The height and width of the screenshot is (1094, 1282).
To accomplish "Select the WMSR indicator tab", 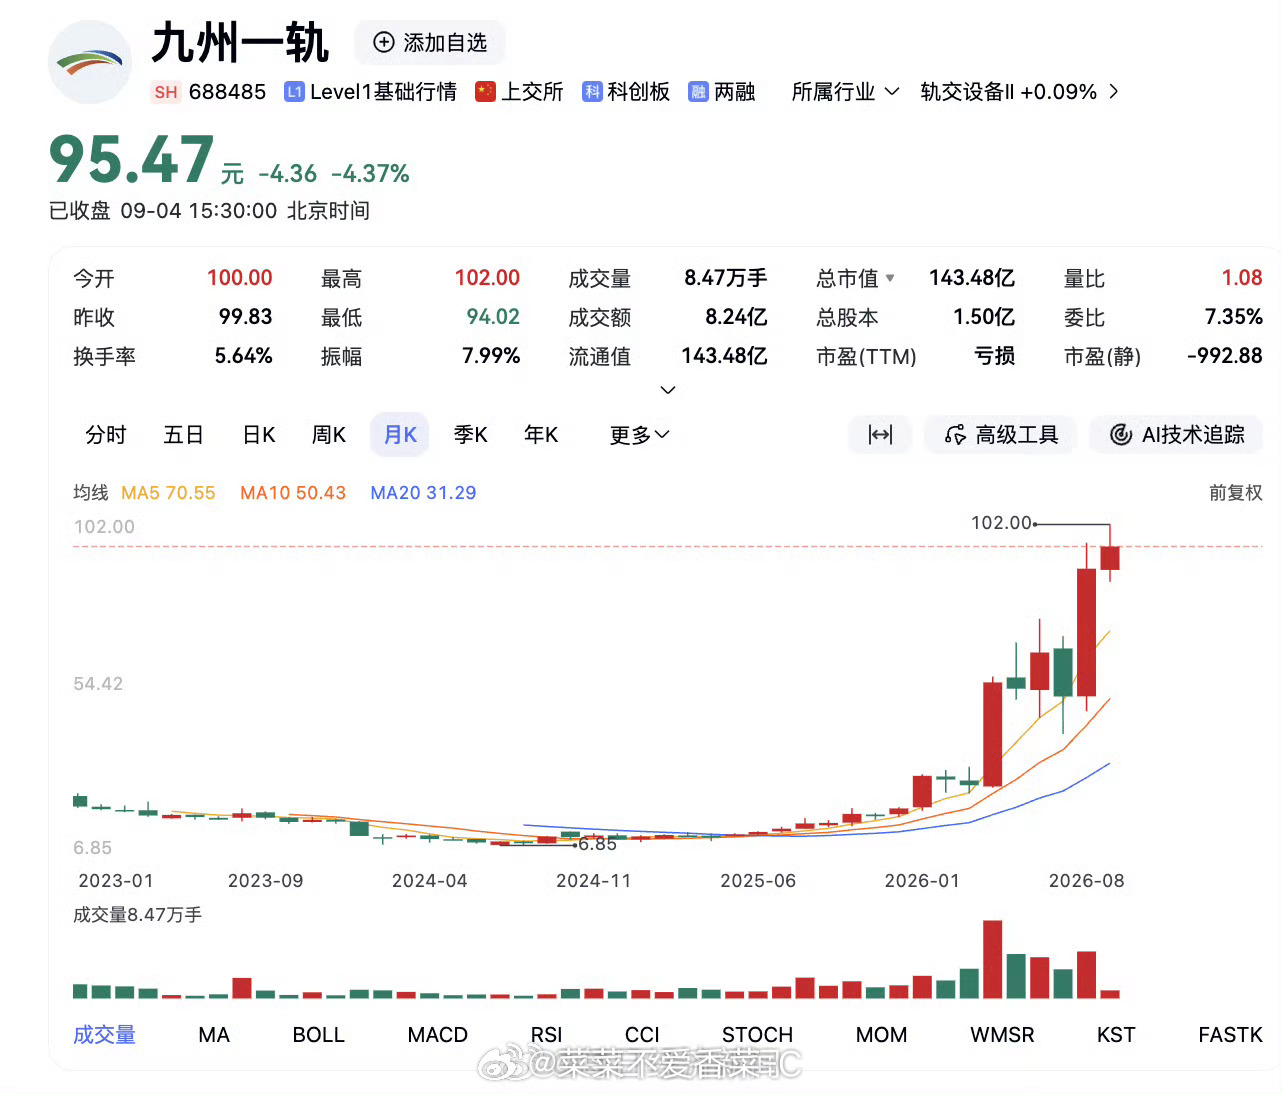I will point(1002,1035).
